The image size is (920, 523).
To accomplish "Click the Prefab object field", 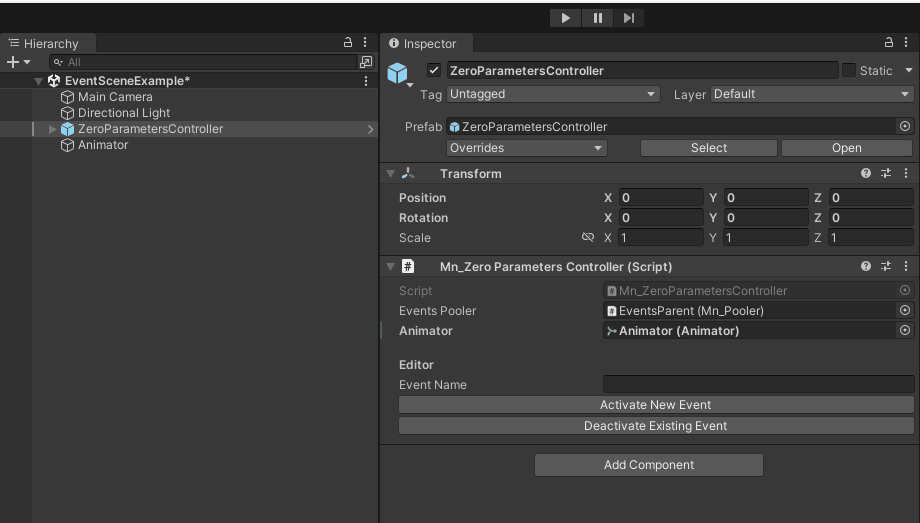I will point(672,127).
